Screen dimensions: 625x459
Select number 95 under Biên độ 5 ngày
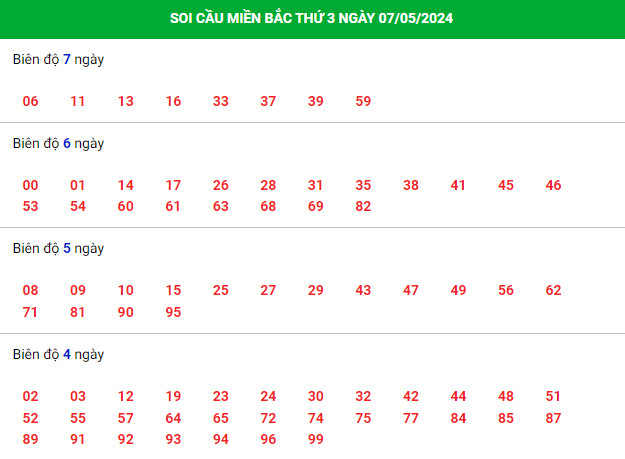173,312
